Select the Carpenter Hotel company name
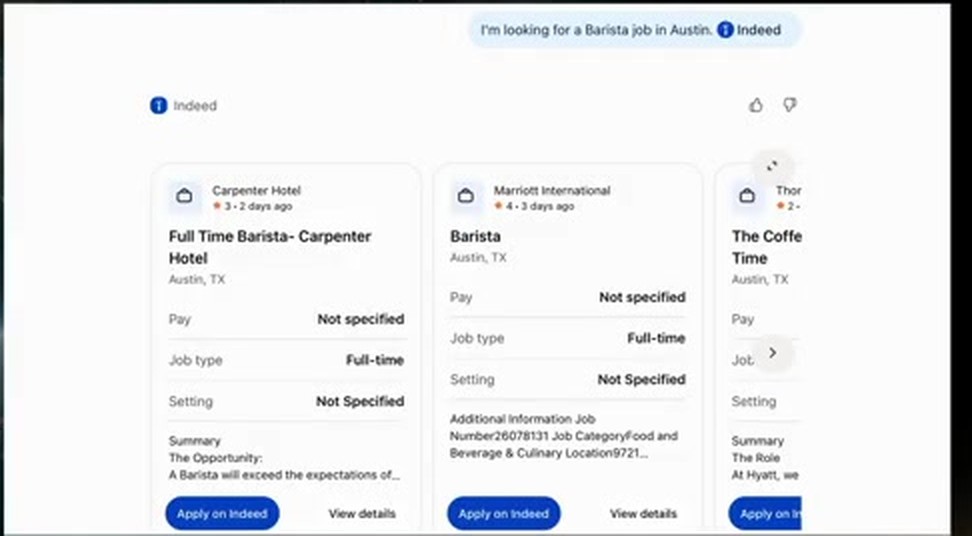972x536 pixels. tap(257, 190)
